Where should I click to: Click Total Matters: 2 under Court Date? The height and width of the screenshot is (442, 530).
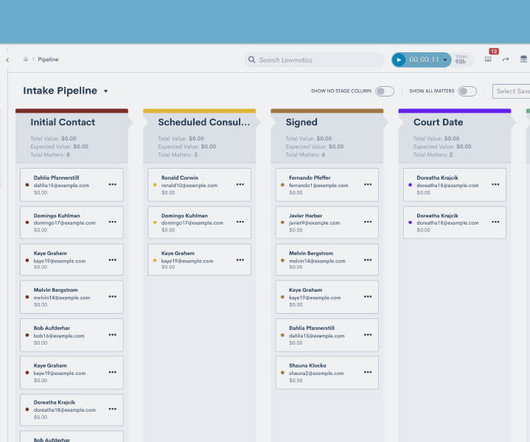433,155
